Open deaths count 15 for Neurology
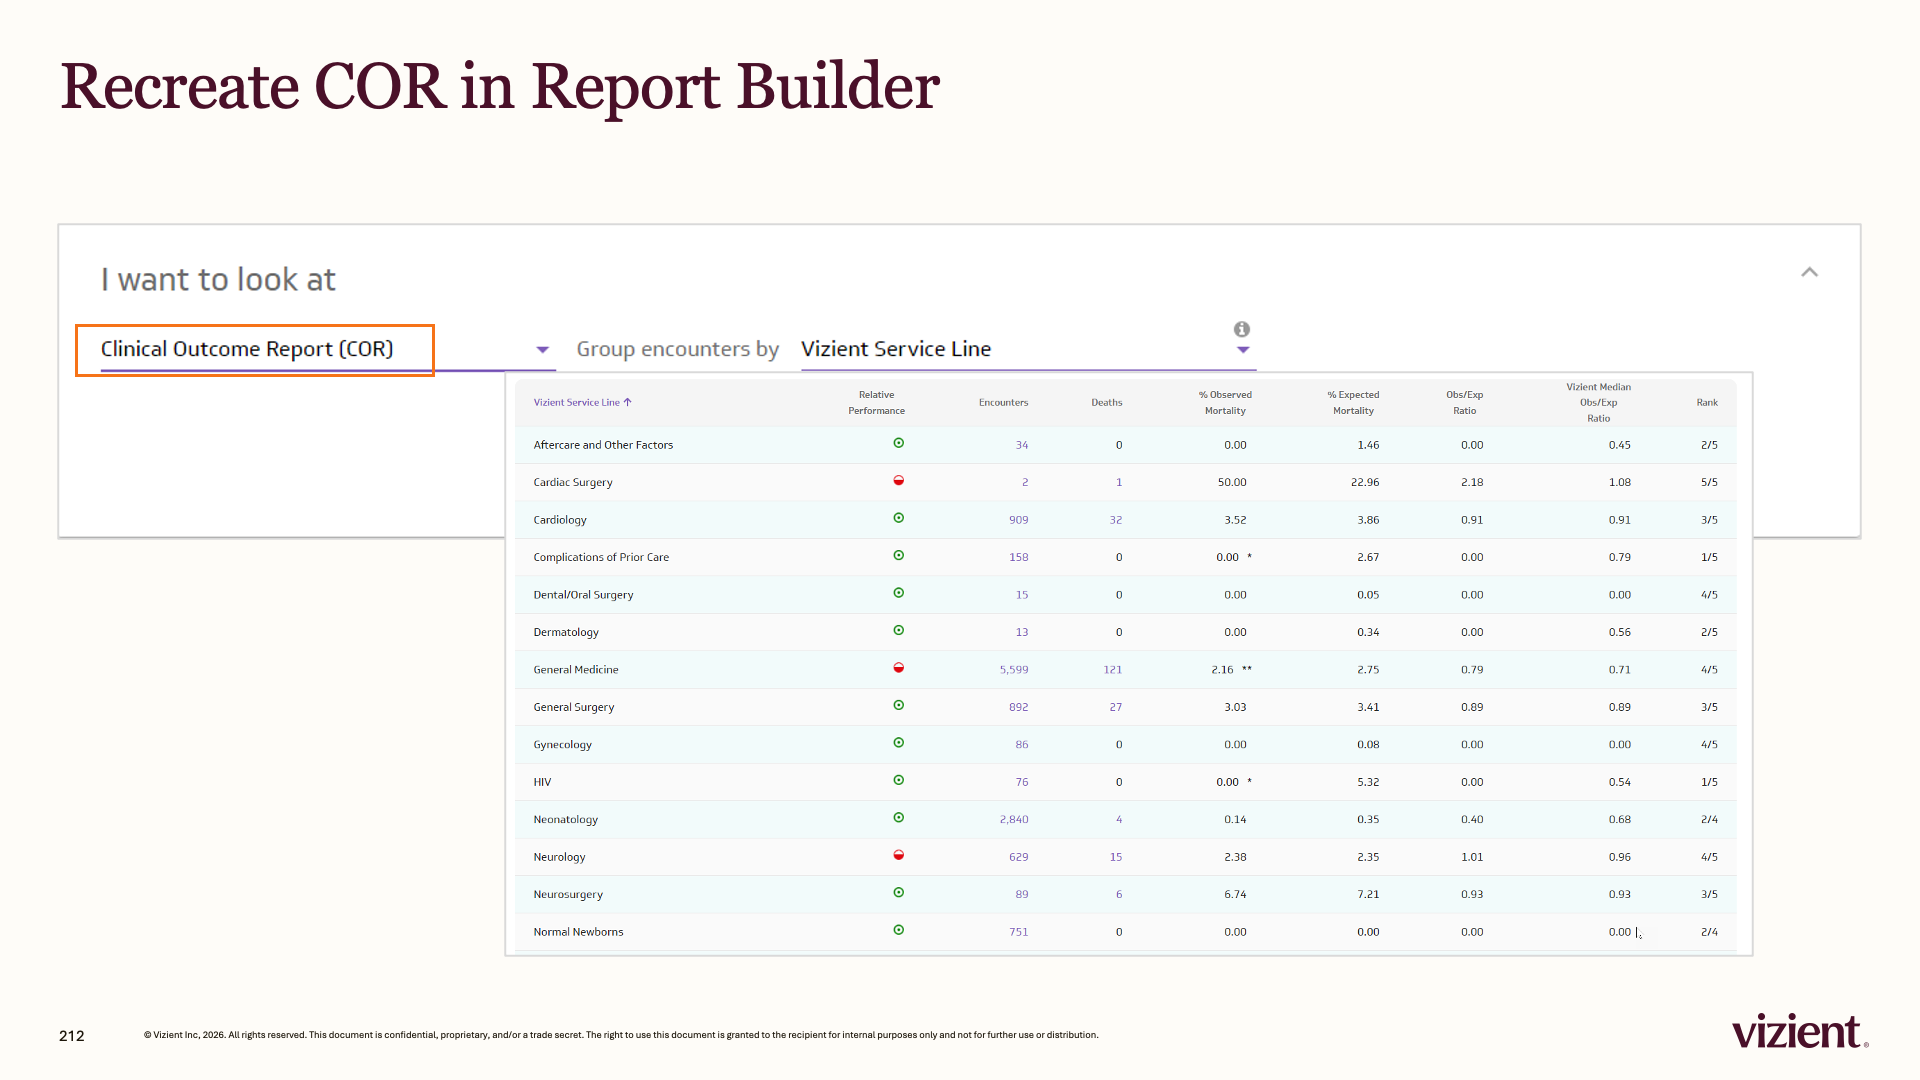 1116,857
